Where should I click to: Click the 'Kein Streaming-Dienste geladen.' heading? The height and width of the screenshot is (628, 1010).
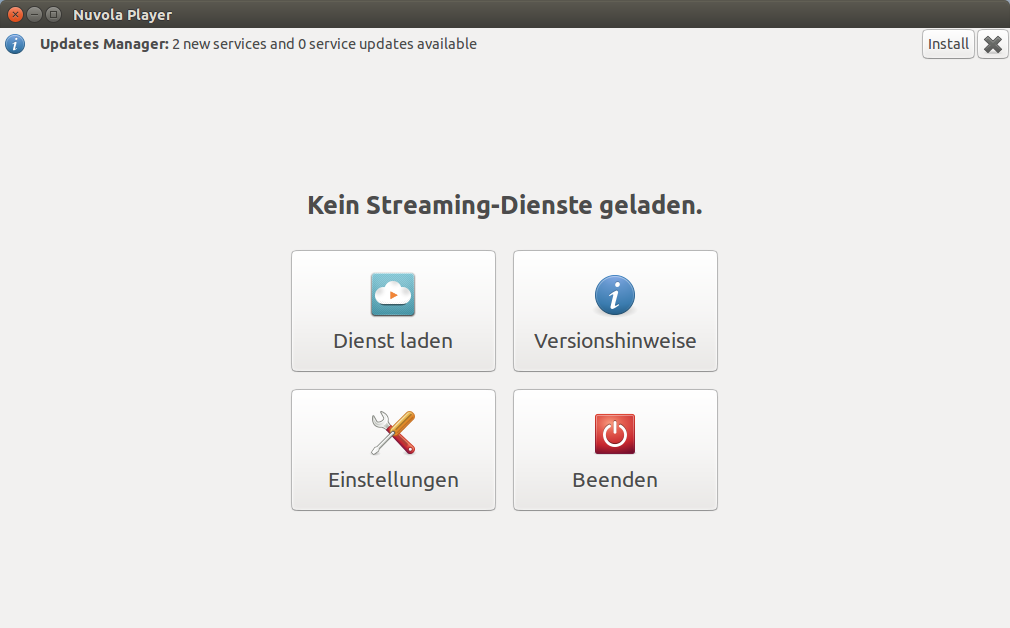click(504, 205)
